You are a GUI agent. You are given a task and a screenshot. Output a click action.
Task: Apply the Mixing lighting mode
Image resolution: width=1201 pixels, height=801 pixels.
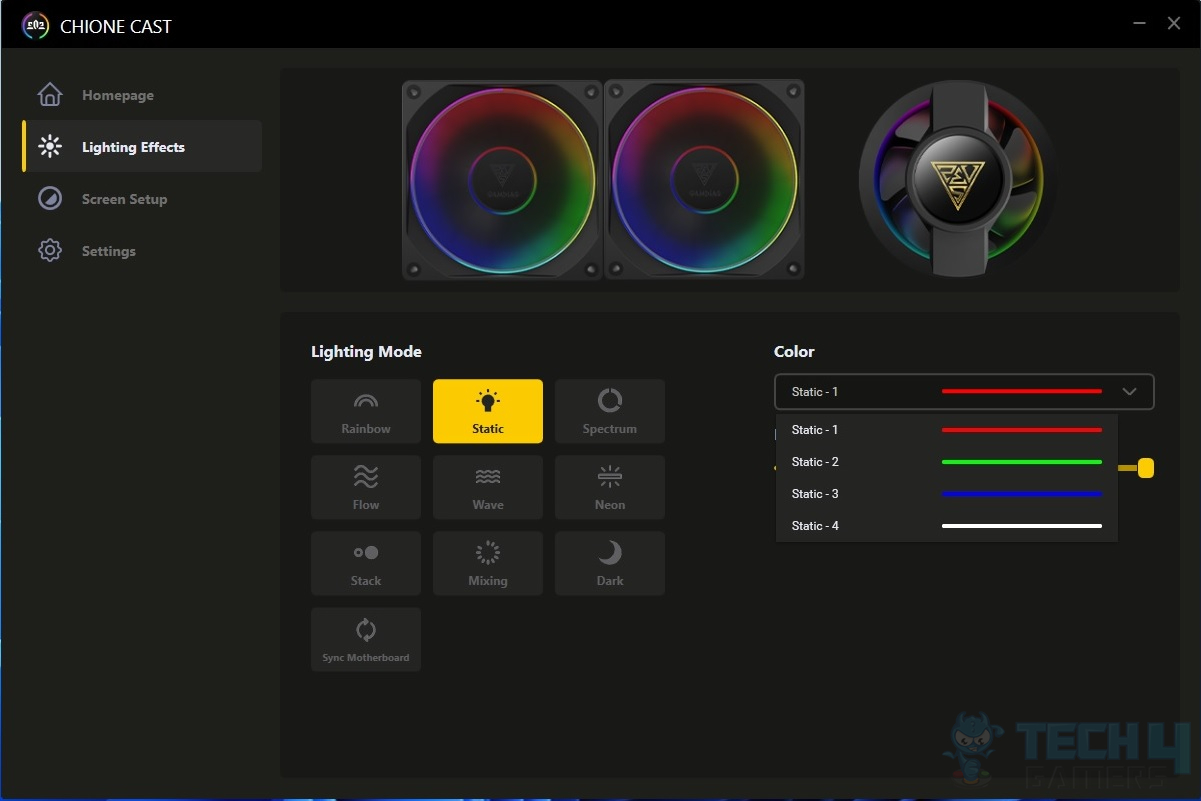[488, 563]
